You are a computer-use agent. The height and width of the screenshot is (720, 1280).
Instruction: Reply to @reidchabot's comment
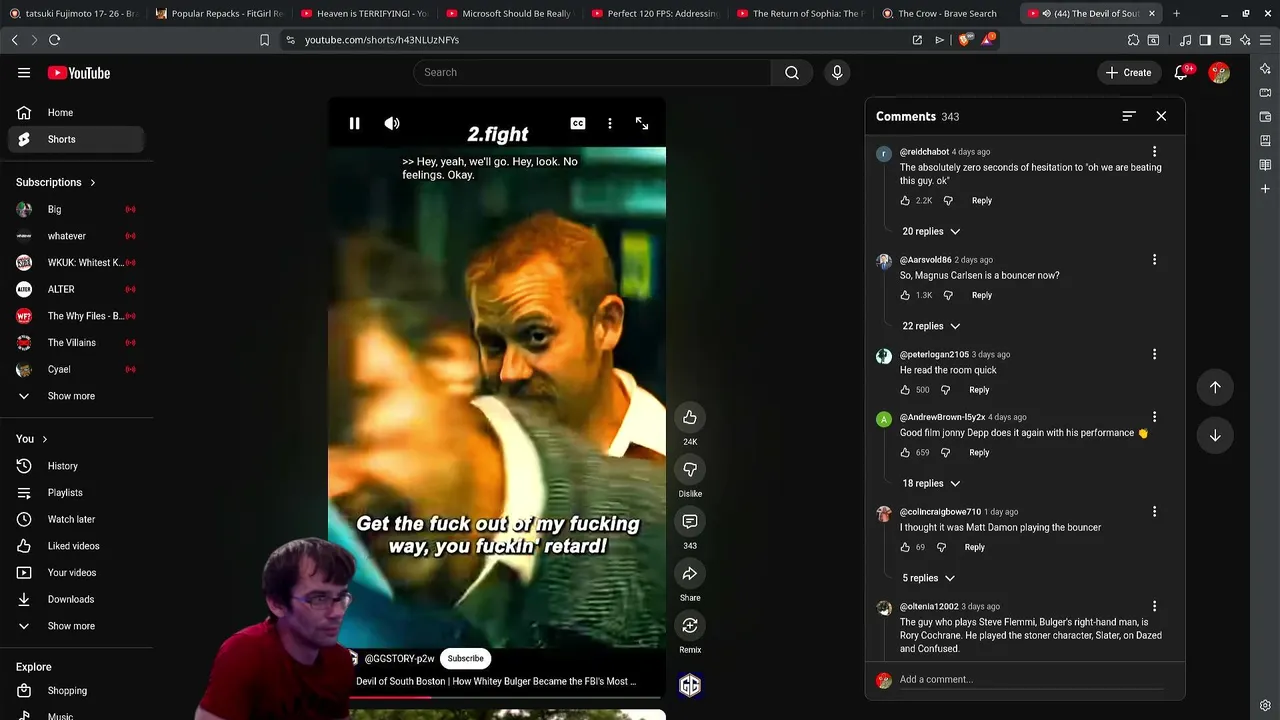coord(982,200)
